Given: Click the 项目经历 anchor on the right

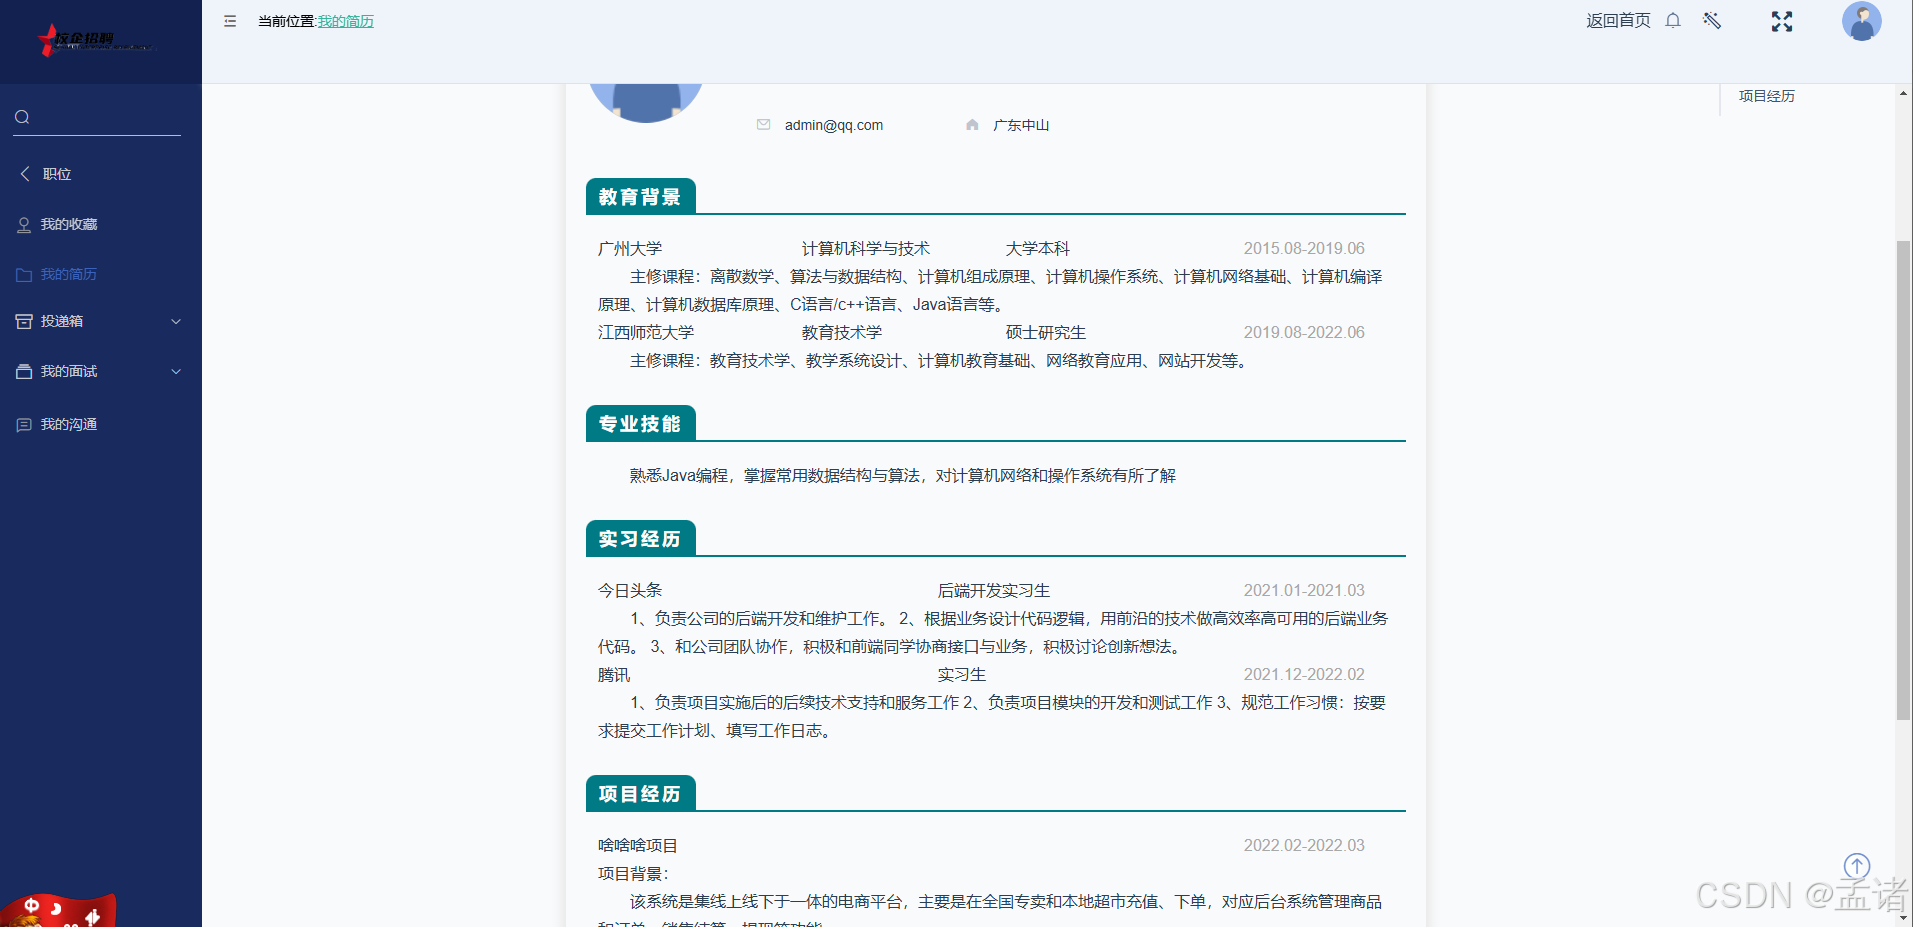Looking at the screenshot, I should [1765, 96].
